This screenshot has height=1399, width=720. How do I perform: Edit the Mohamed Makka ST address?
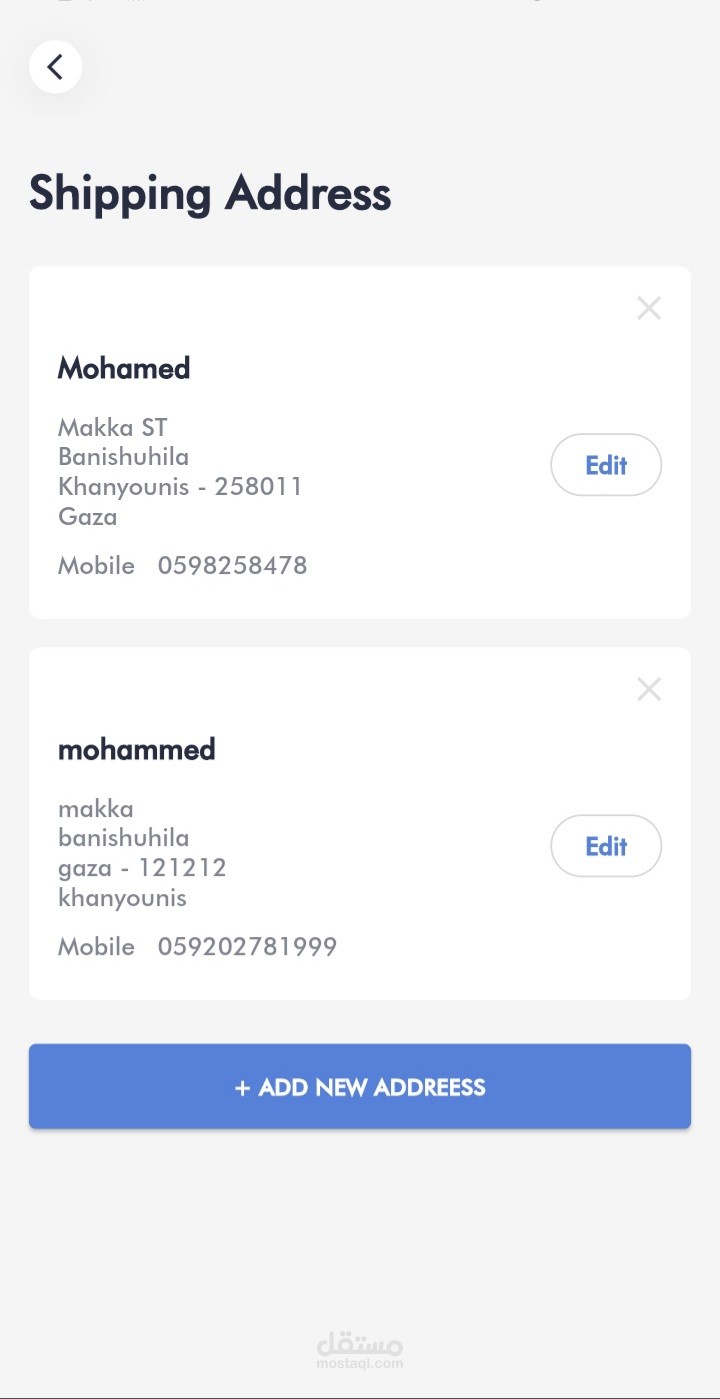[606, 465]
